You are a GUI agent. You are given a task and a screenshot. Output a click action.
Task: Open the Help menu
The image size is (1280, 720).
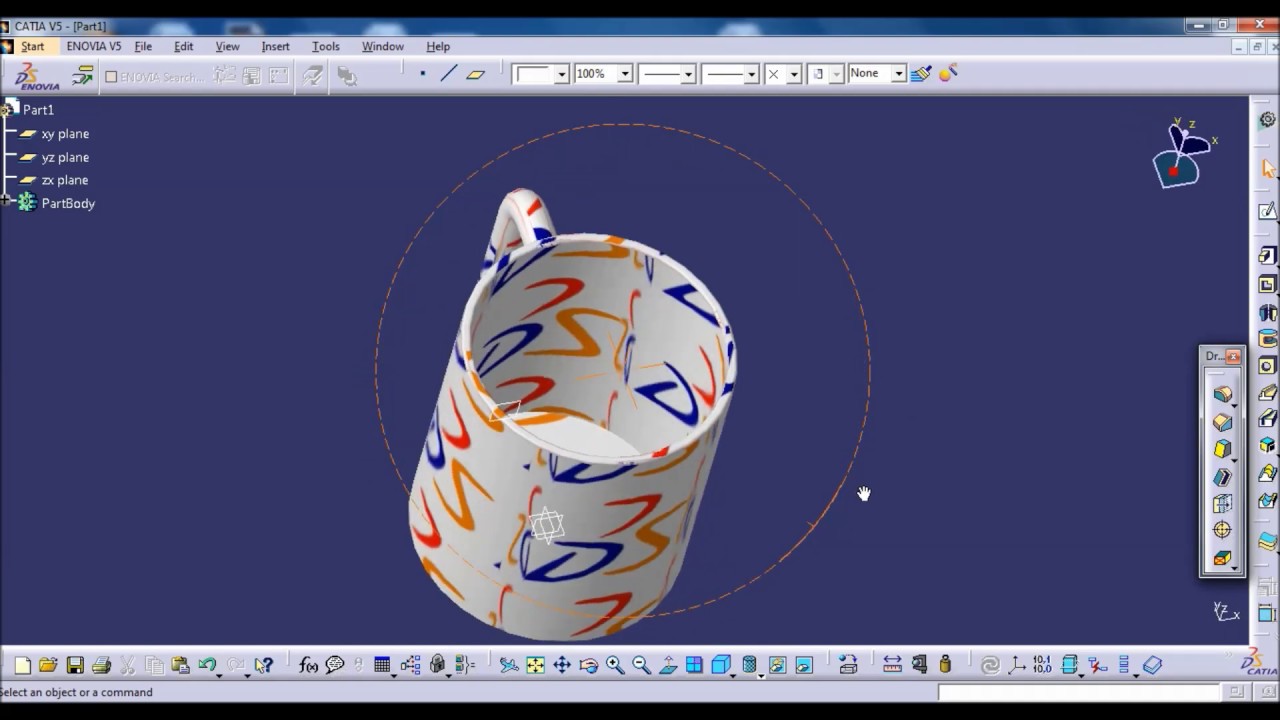click(x=438, y=46)
